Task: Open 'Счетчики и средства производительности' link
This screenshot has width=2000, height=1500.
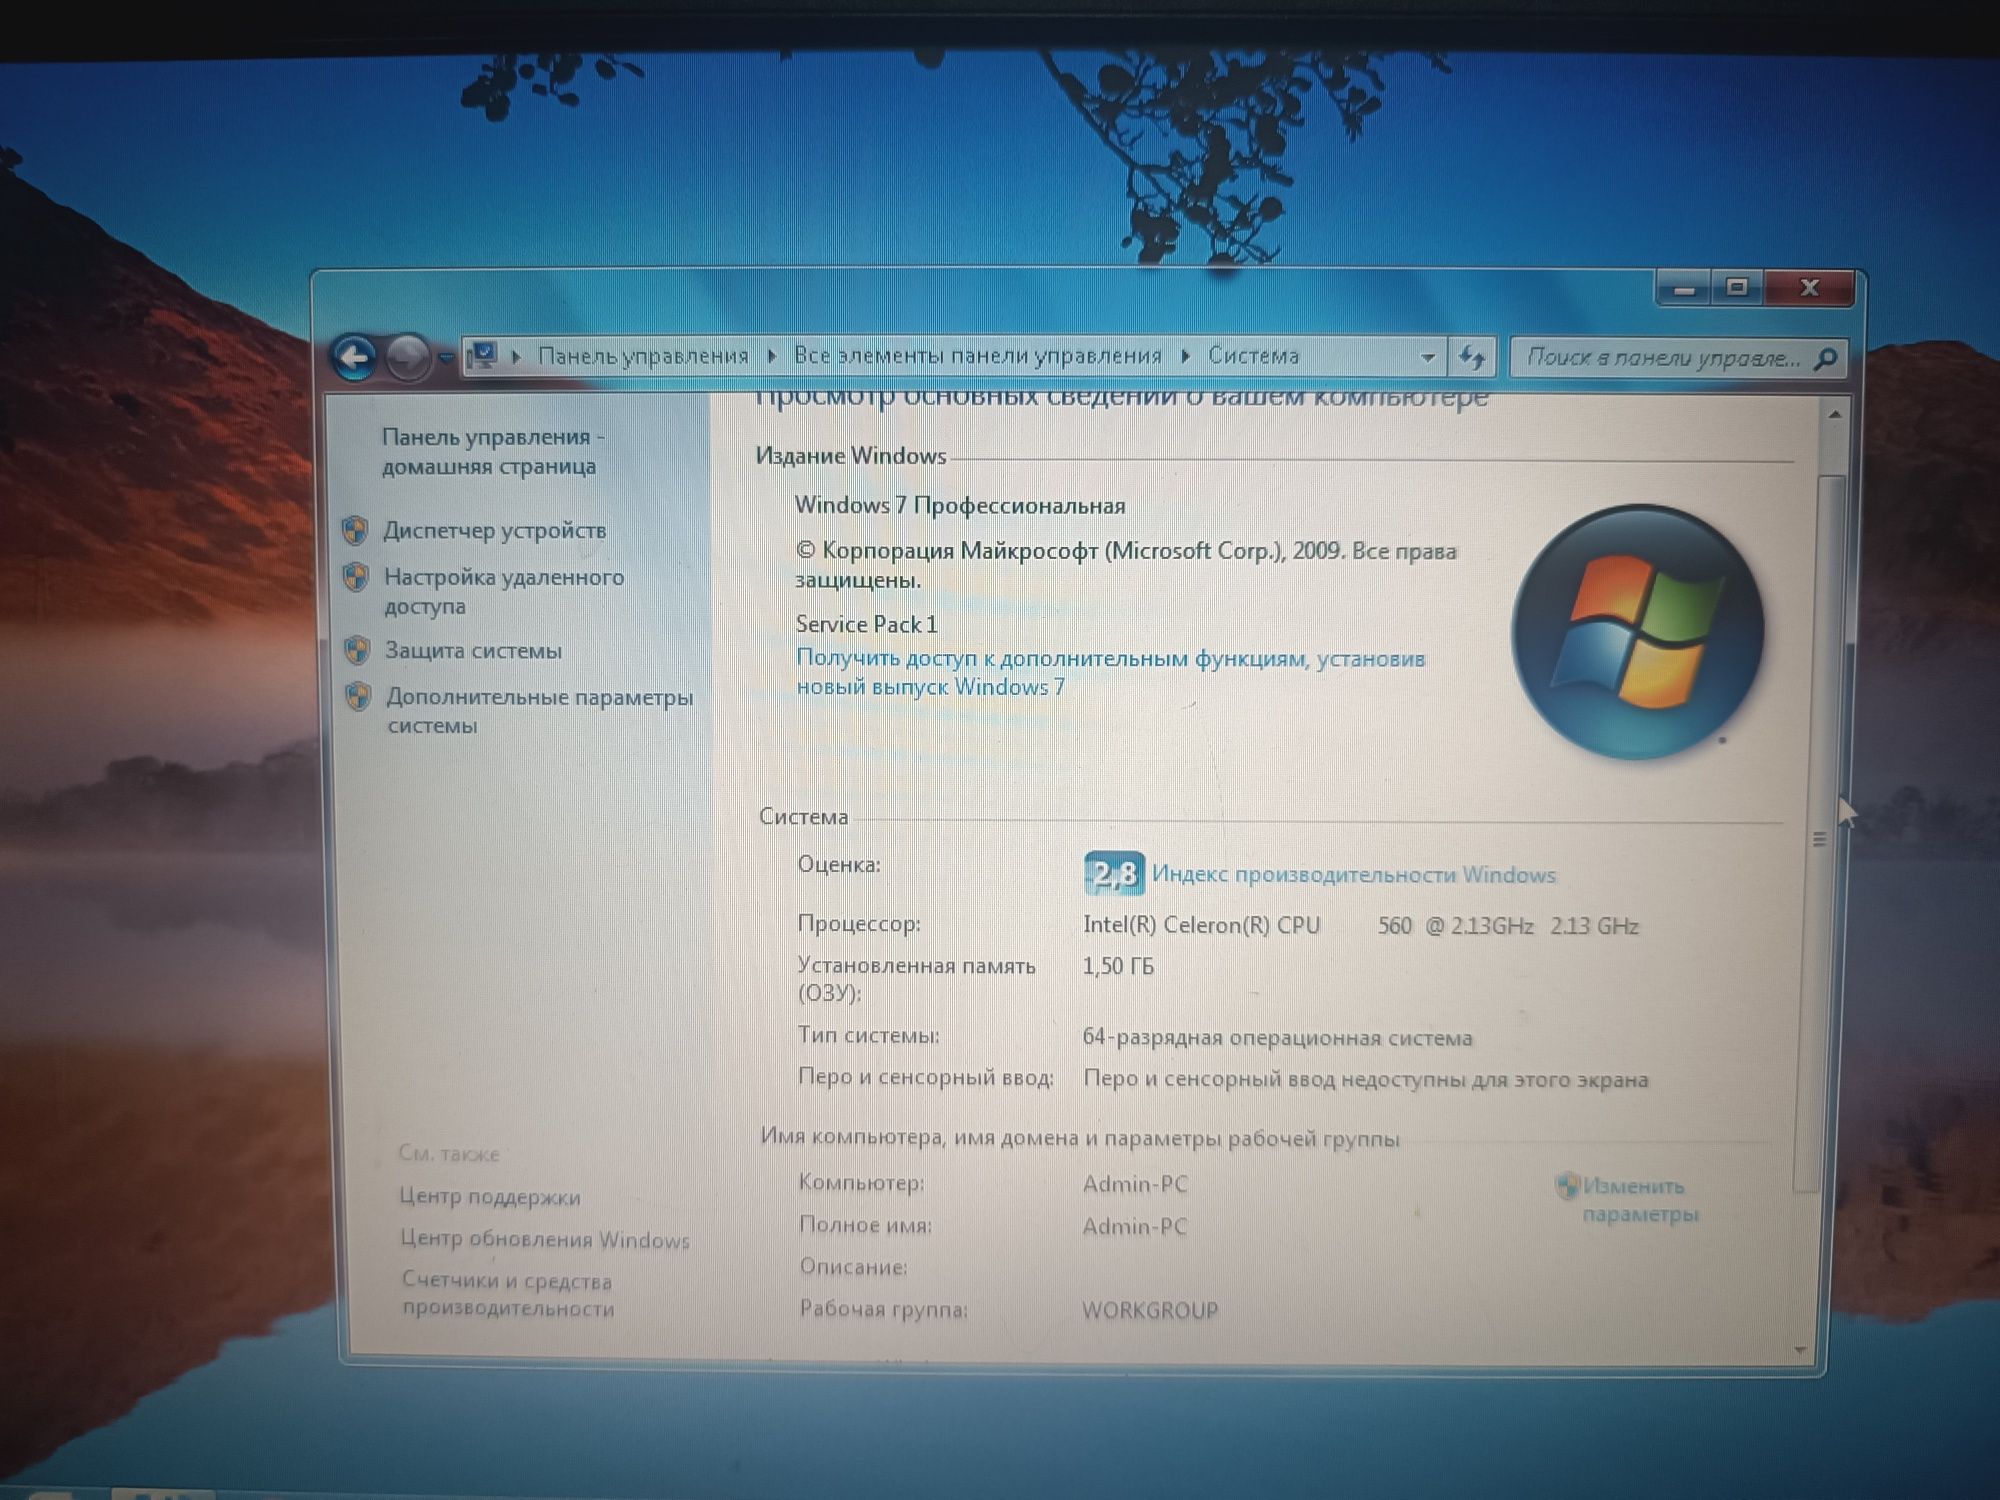Action: tap(508, 1294)
